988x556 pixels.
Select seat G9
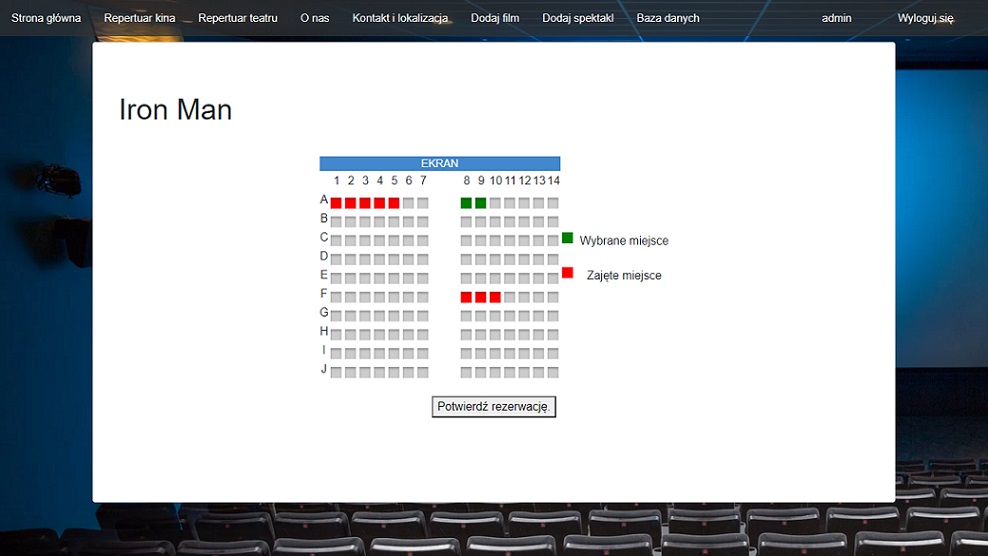(x=481, y=316)
